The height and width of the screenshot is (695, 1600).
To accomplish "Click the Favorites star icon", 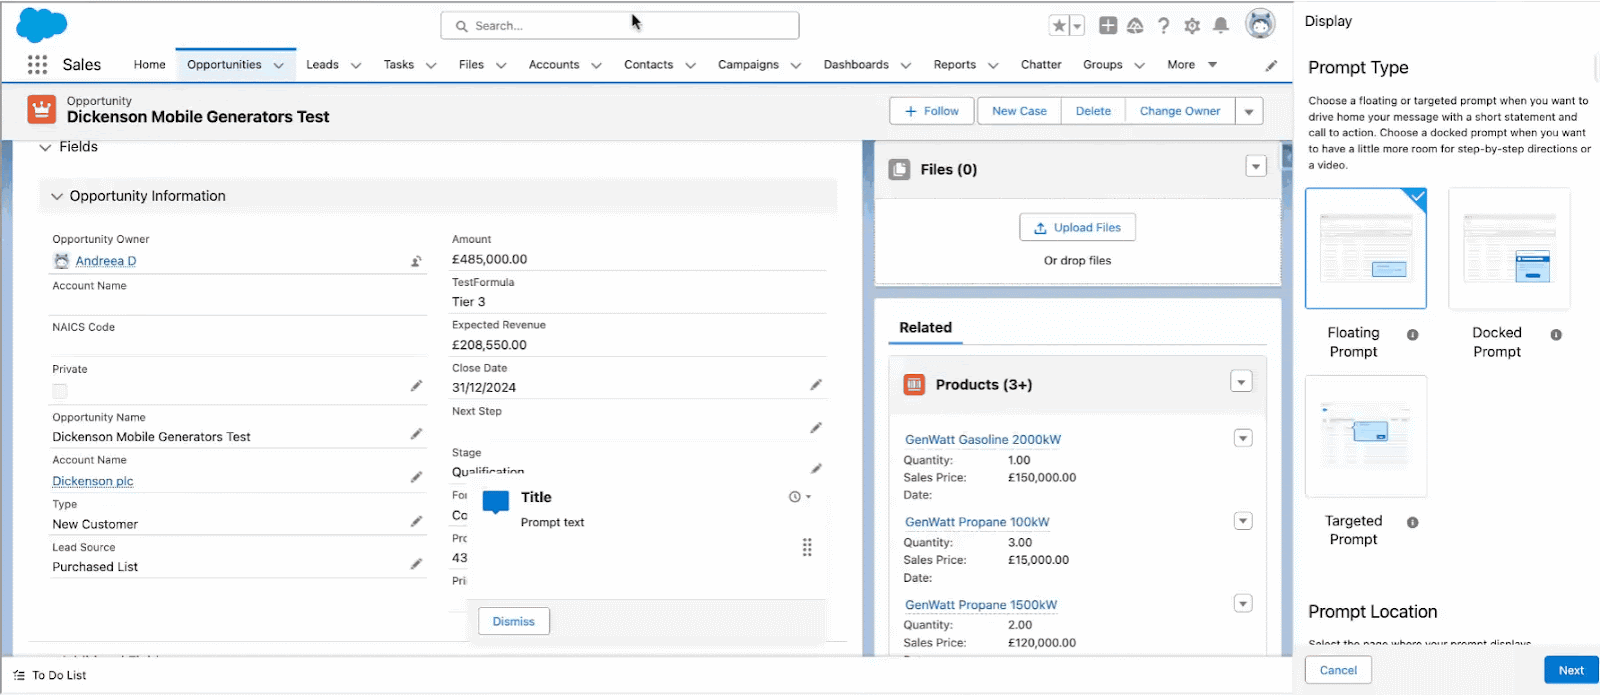I will tap(1058, 26).
